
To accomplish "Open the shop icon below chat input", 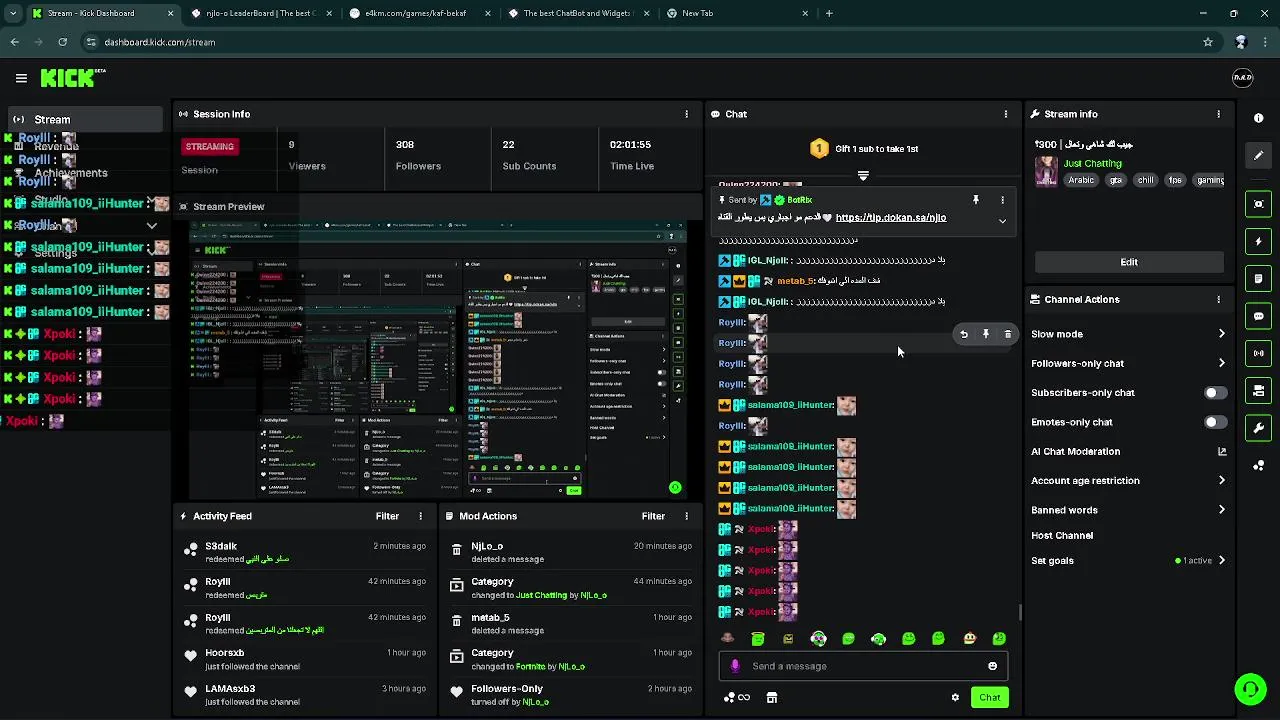I will click(x=771, y=698).
